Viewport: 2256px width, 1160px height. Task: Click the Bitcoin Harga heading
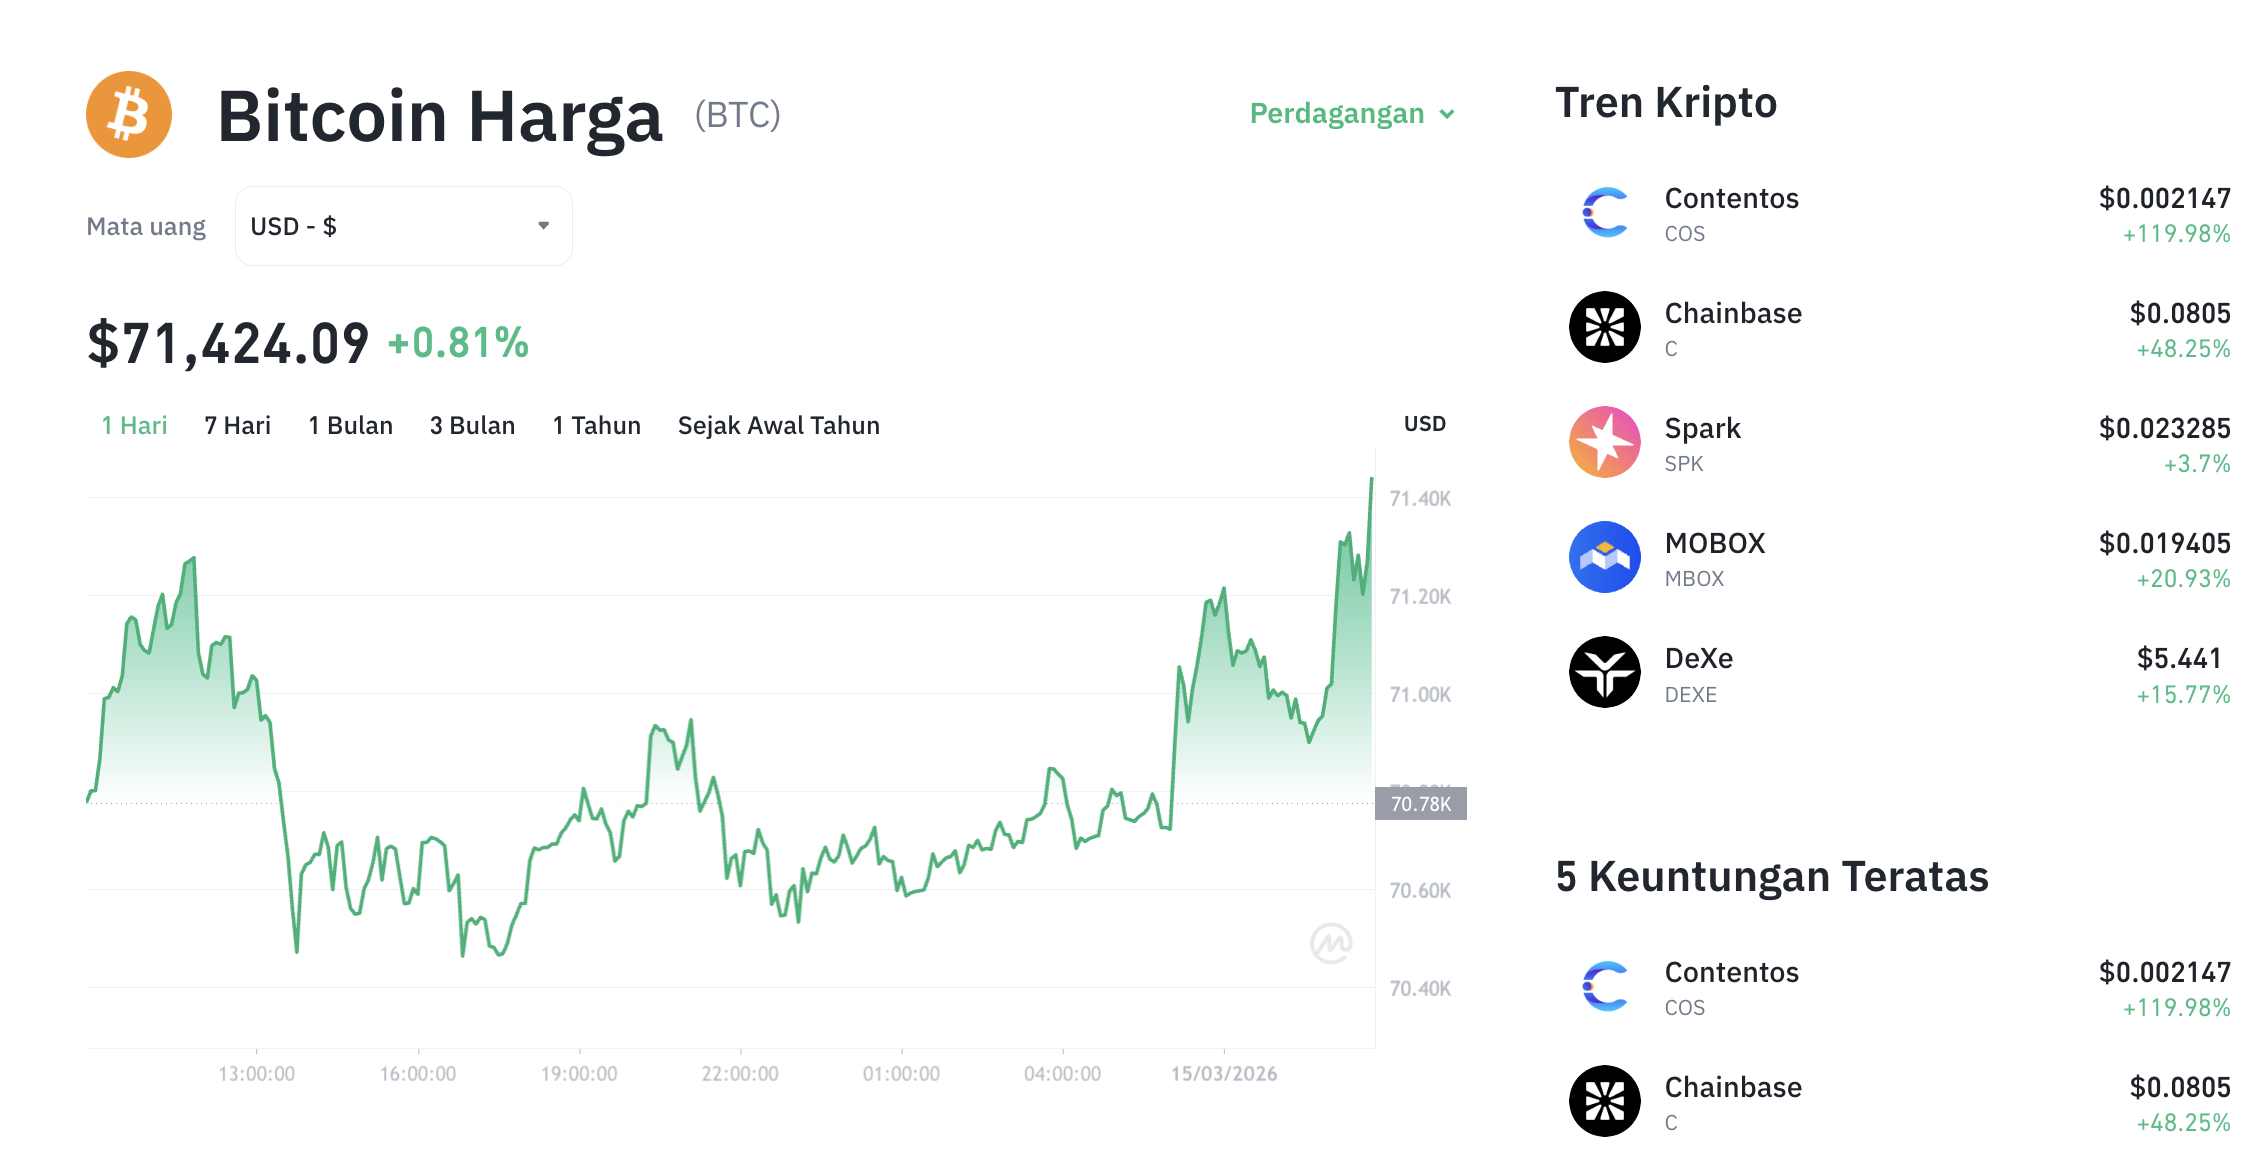pyautogui.click(x=438, y=115)
